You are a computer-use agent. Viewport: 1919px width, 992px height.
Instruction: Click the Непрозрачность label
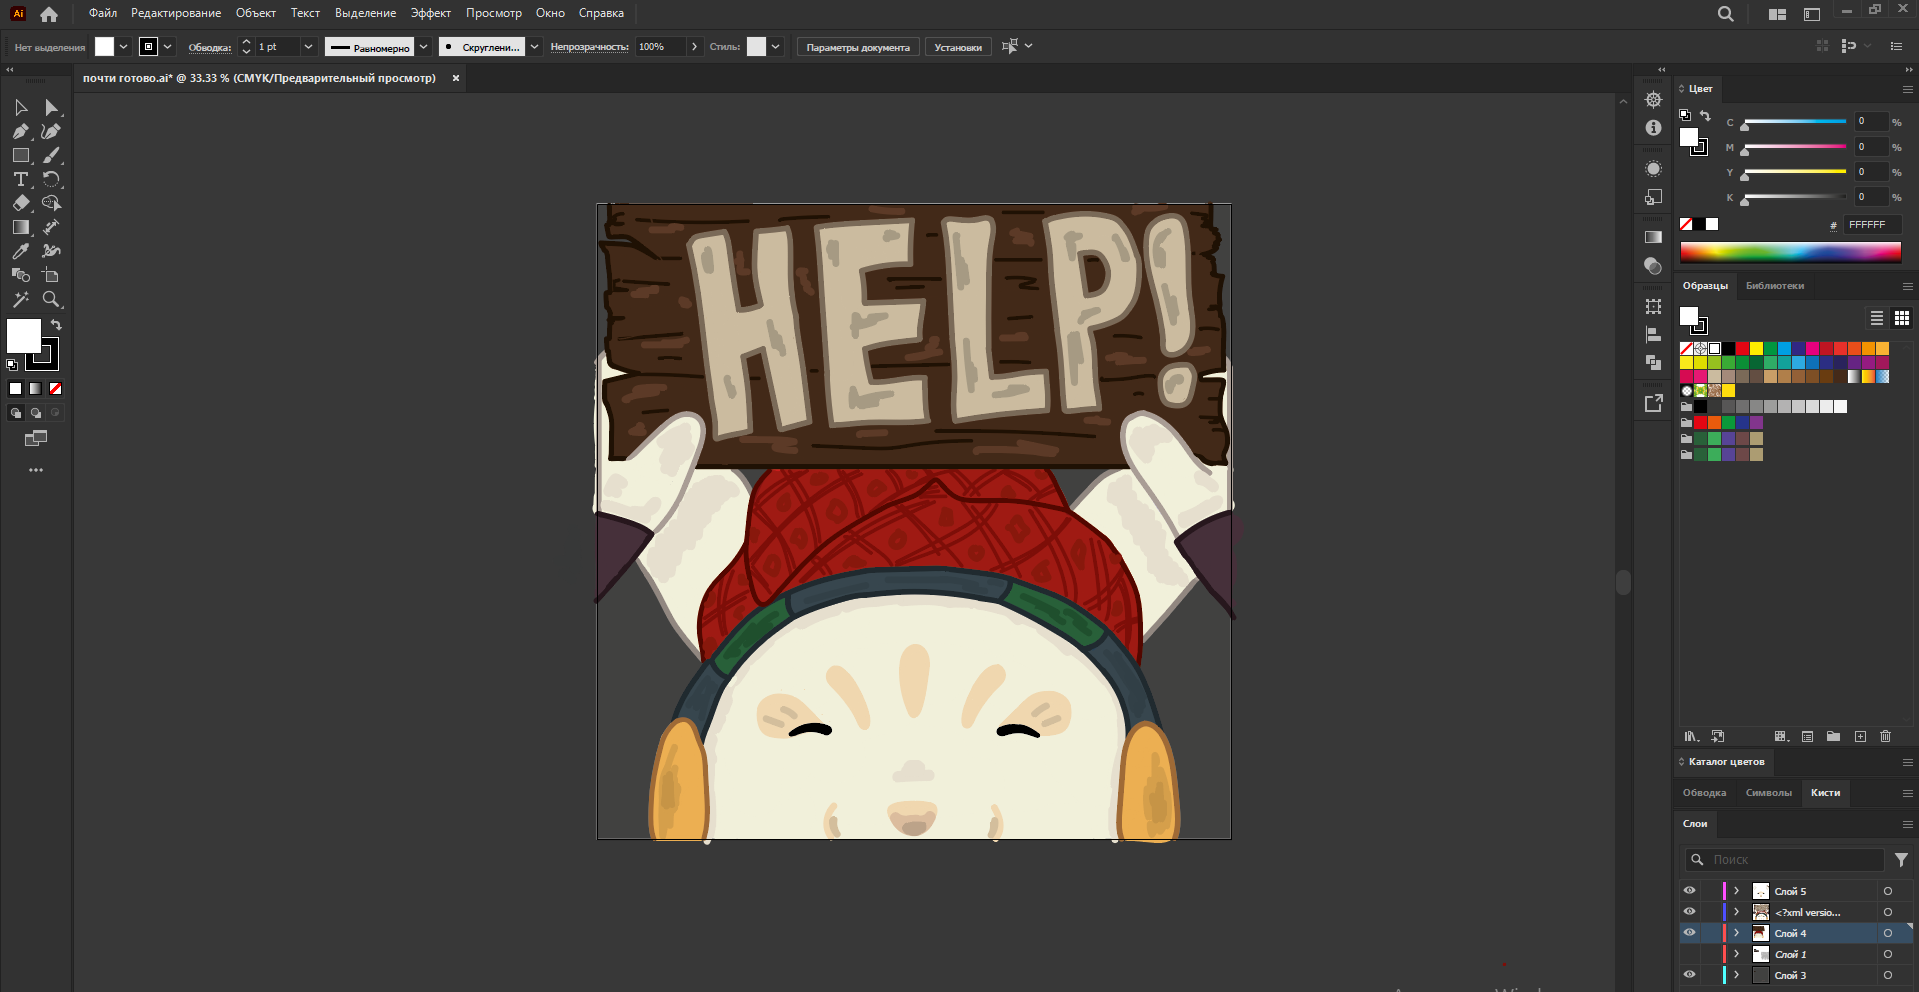point(589,47)
